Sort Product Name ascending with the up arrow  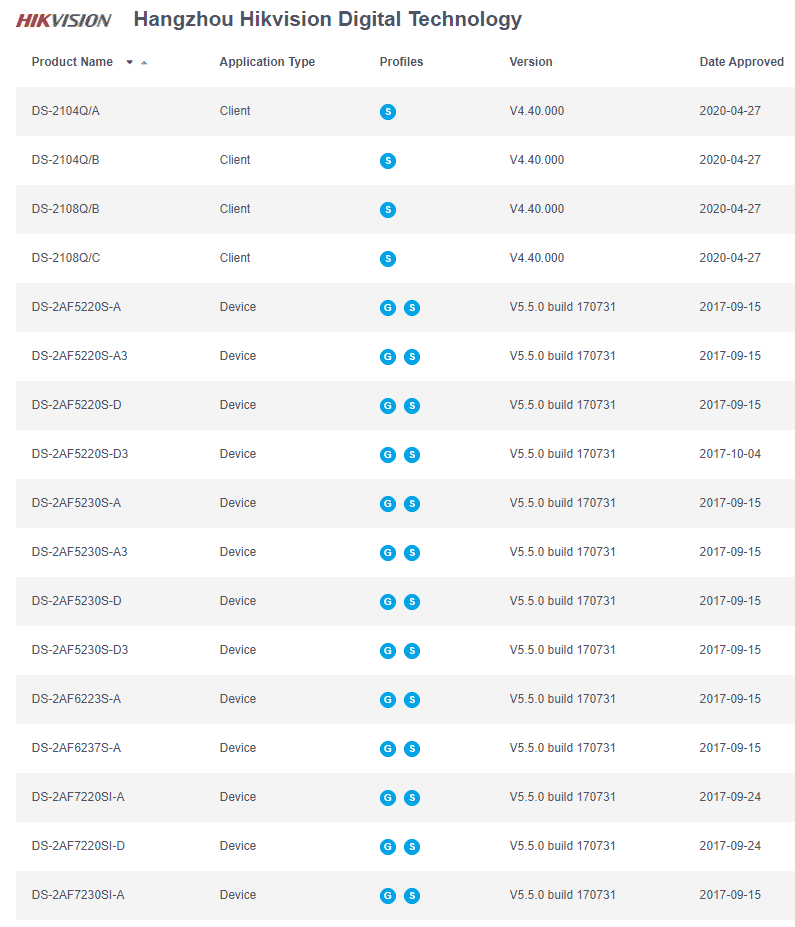pyautogui.click(x=144, y=62)
